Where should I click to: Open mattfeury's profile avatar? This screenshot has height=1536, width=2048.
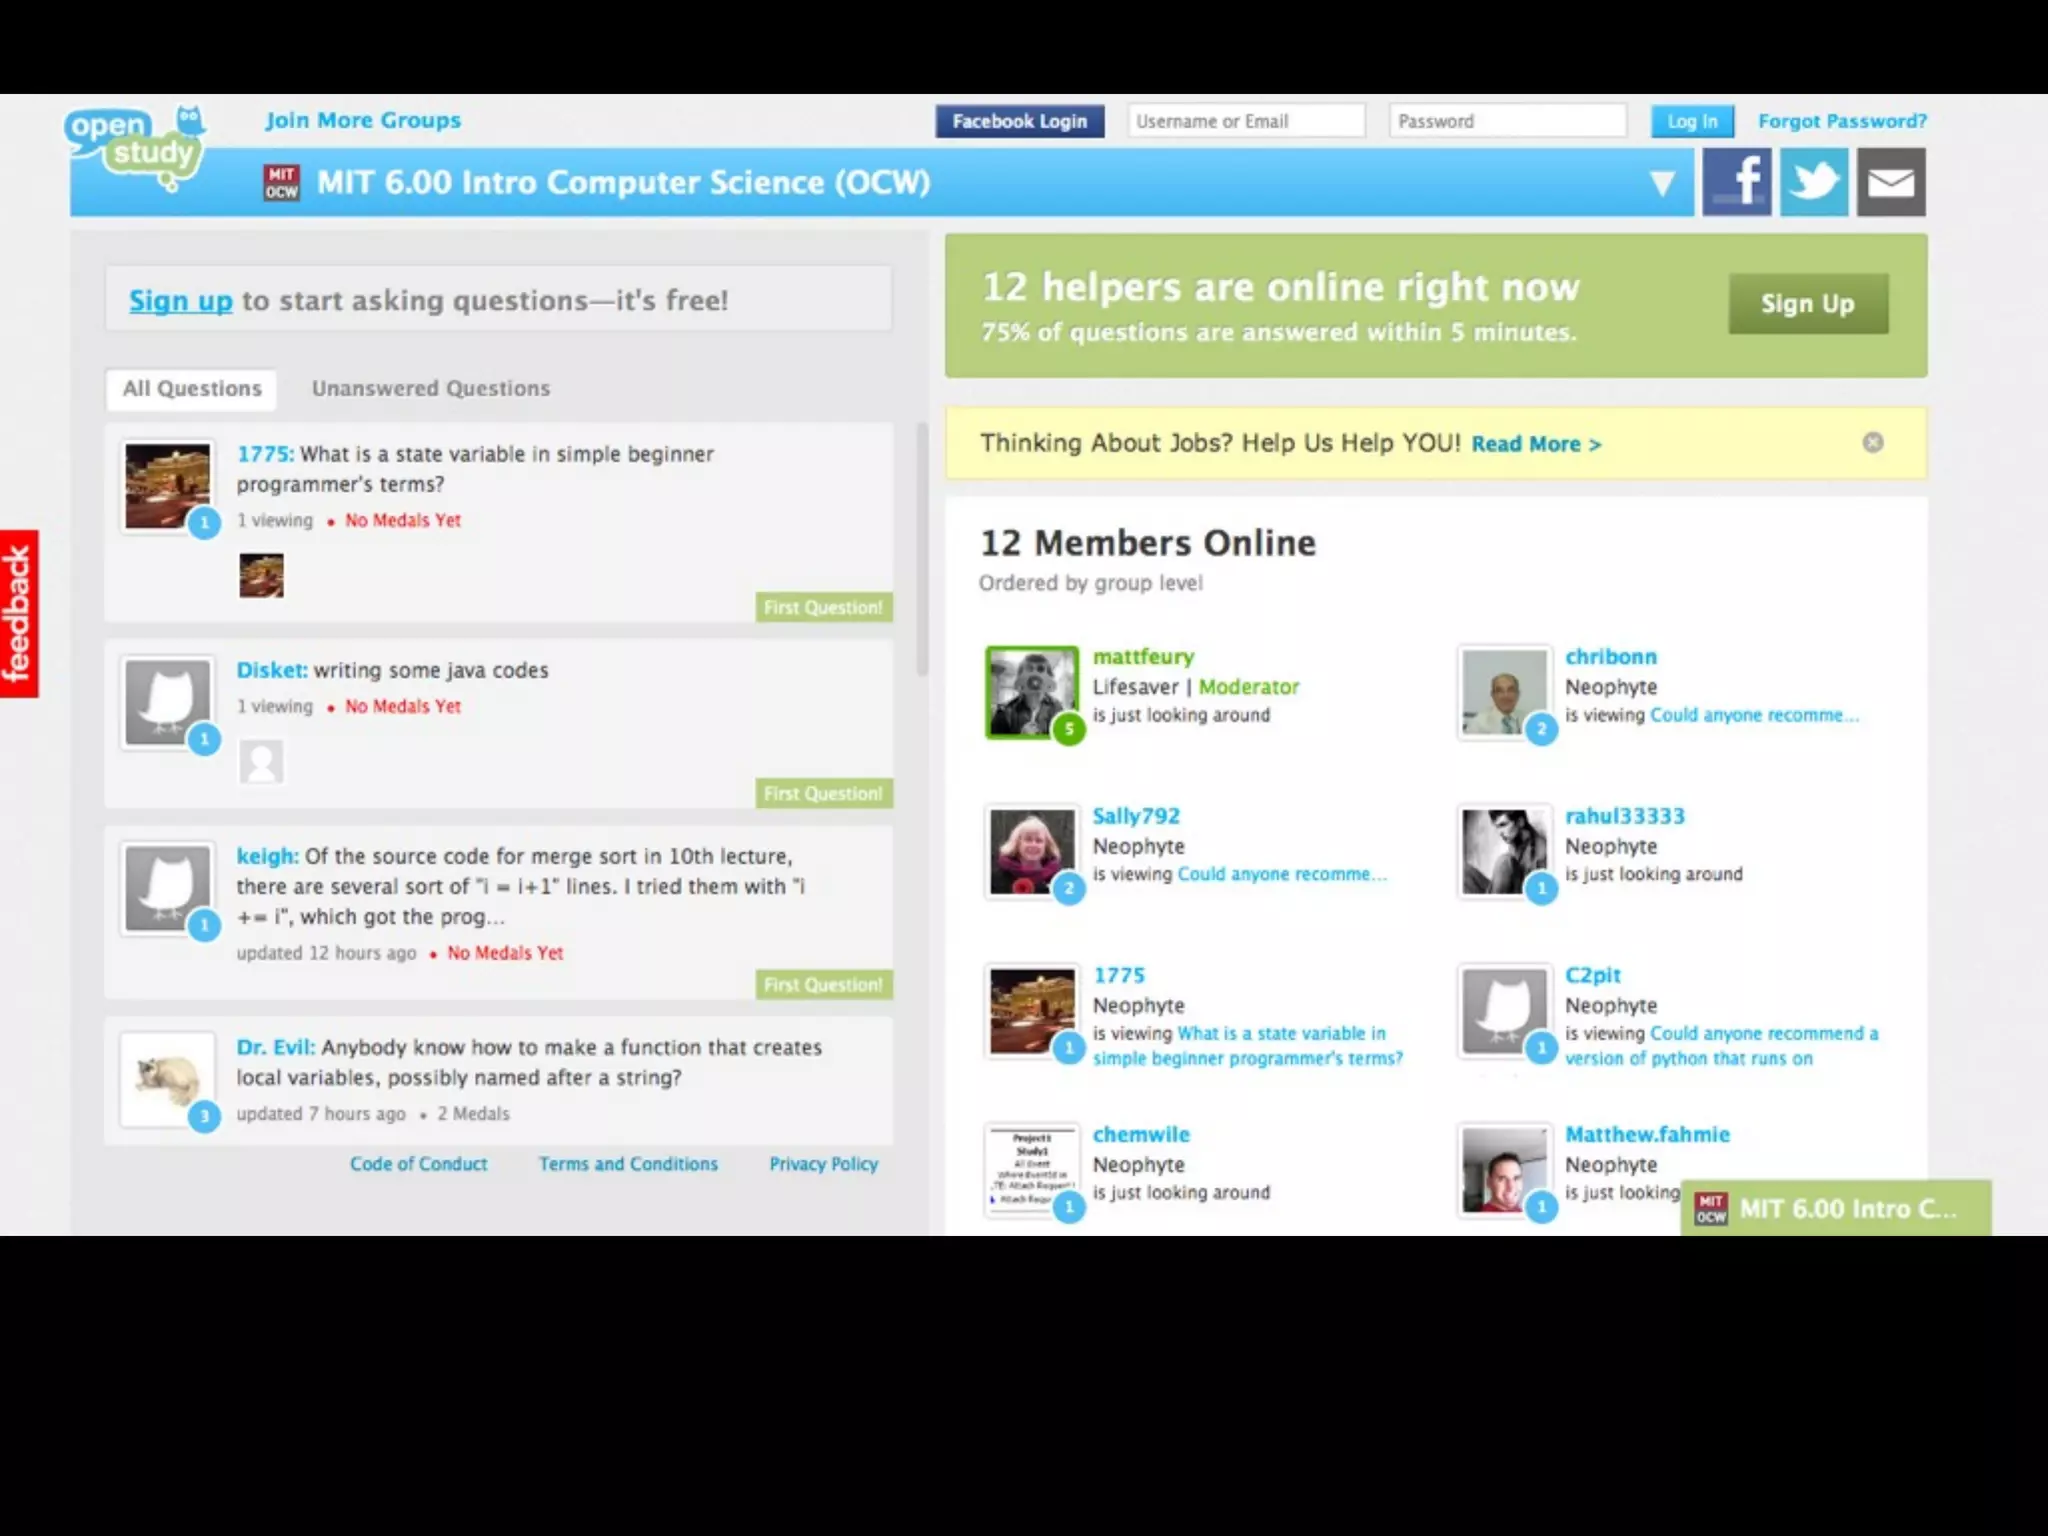(x=1031, y=692)
